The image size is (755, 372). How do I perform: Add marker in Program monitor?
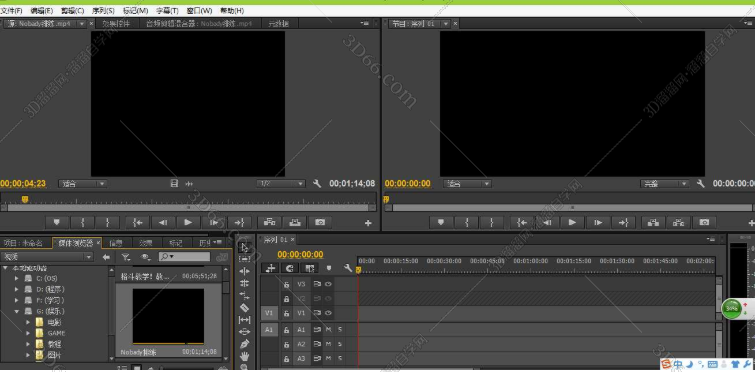[x=441, y=222]
